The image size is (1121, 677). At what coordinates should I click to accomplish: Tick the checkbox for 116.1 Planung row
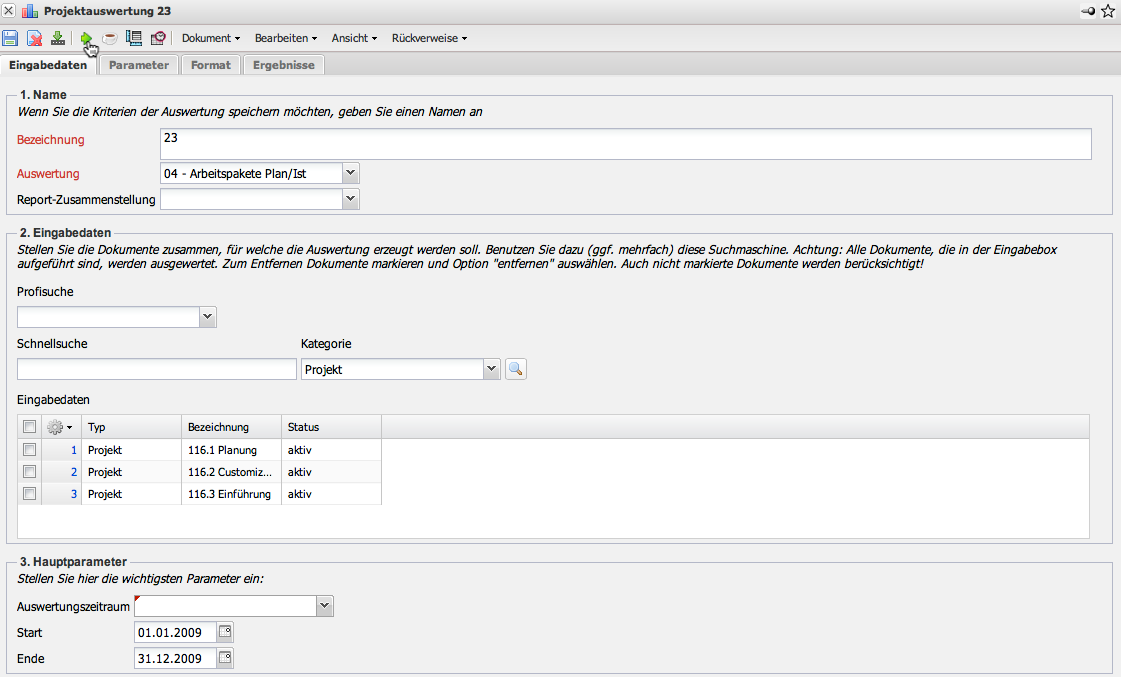click(29, 450)
